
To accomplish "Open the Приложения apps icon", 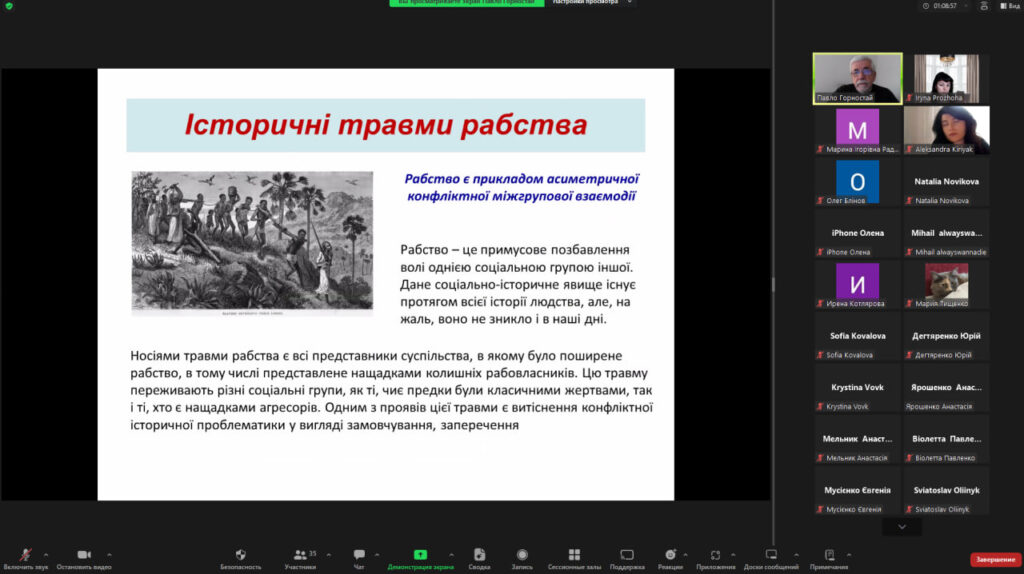I will click(716, 554).
